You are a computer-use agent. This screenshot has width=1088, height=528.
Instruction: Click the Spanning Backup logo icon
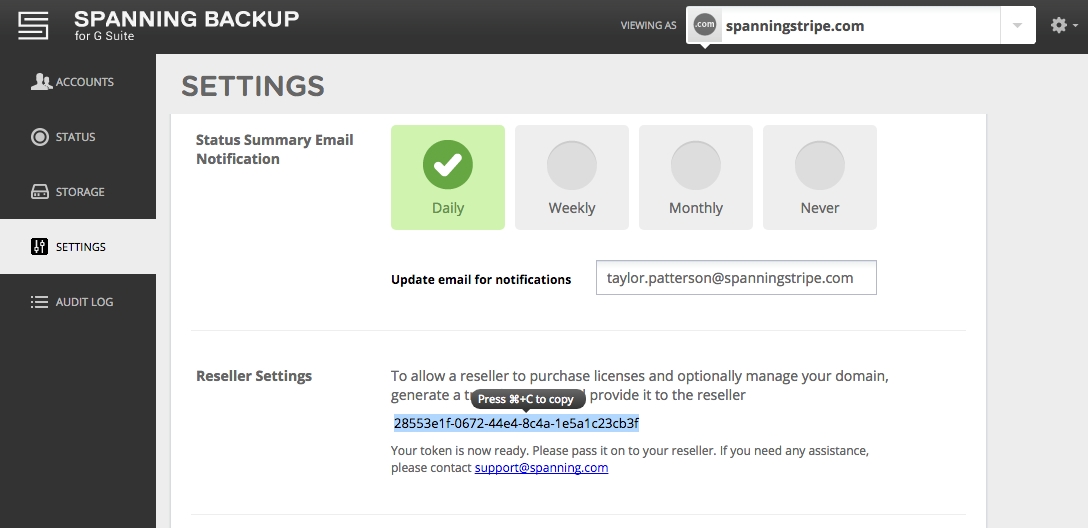point(33,26)
